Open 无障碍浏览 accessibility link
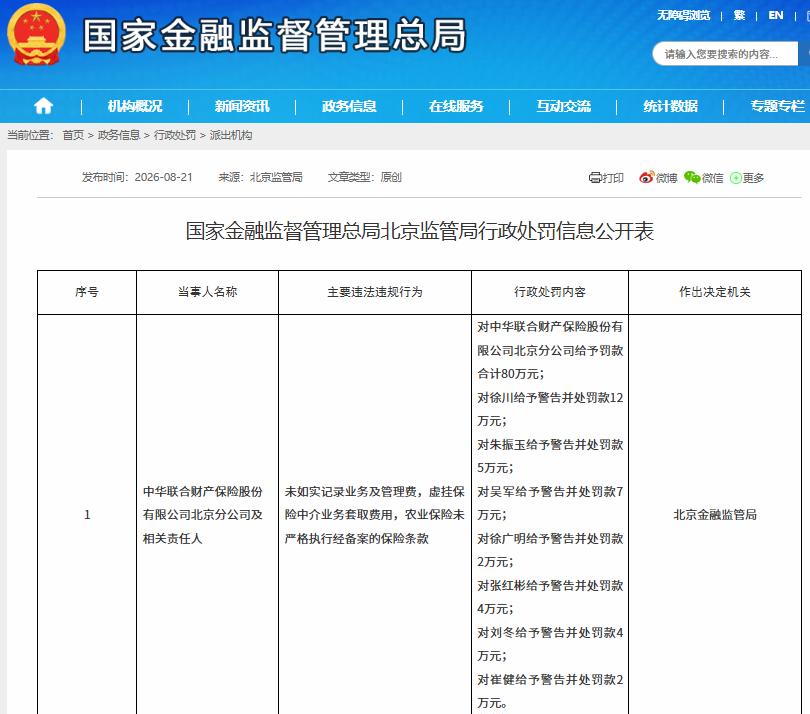Viewport: 810px width, 714px height. [683, 15]
